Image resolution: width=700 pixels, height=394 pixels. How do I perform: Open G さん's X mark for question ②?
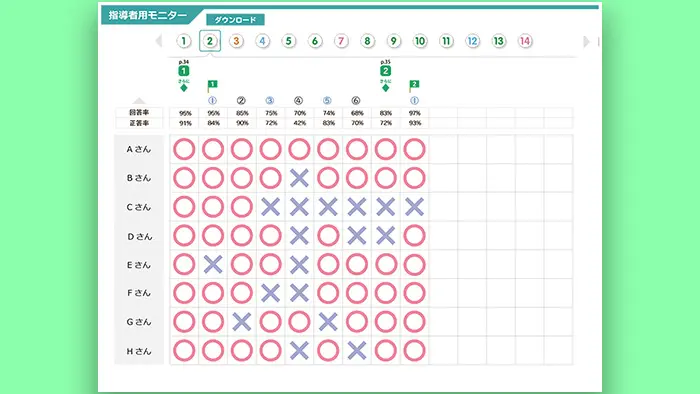tap(242, 322)
